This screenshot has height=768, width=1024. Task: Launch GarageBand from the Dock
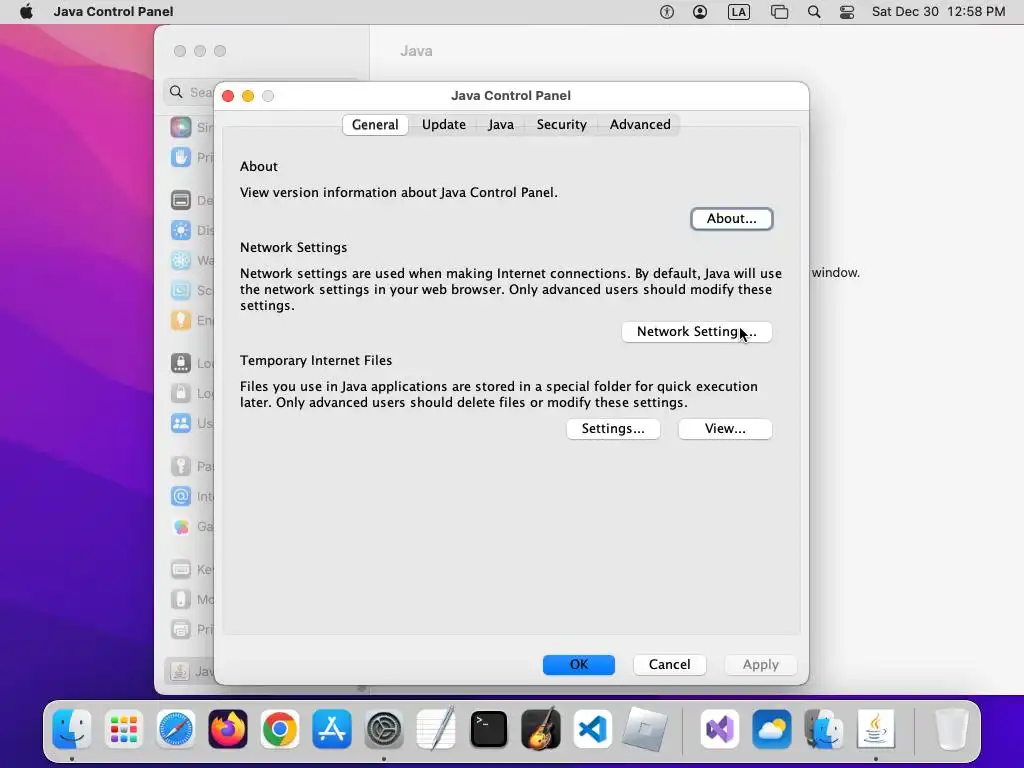[x=541, y=729]
